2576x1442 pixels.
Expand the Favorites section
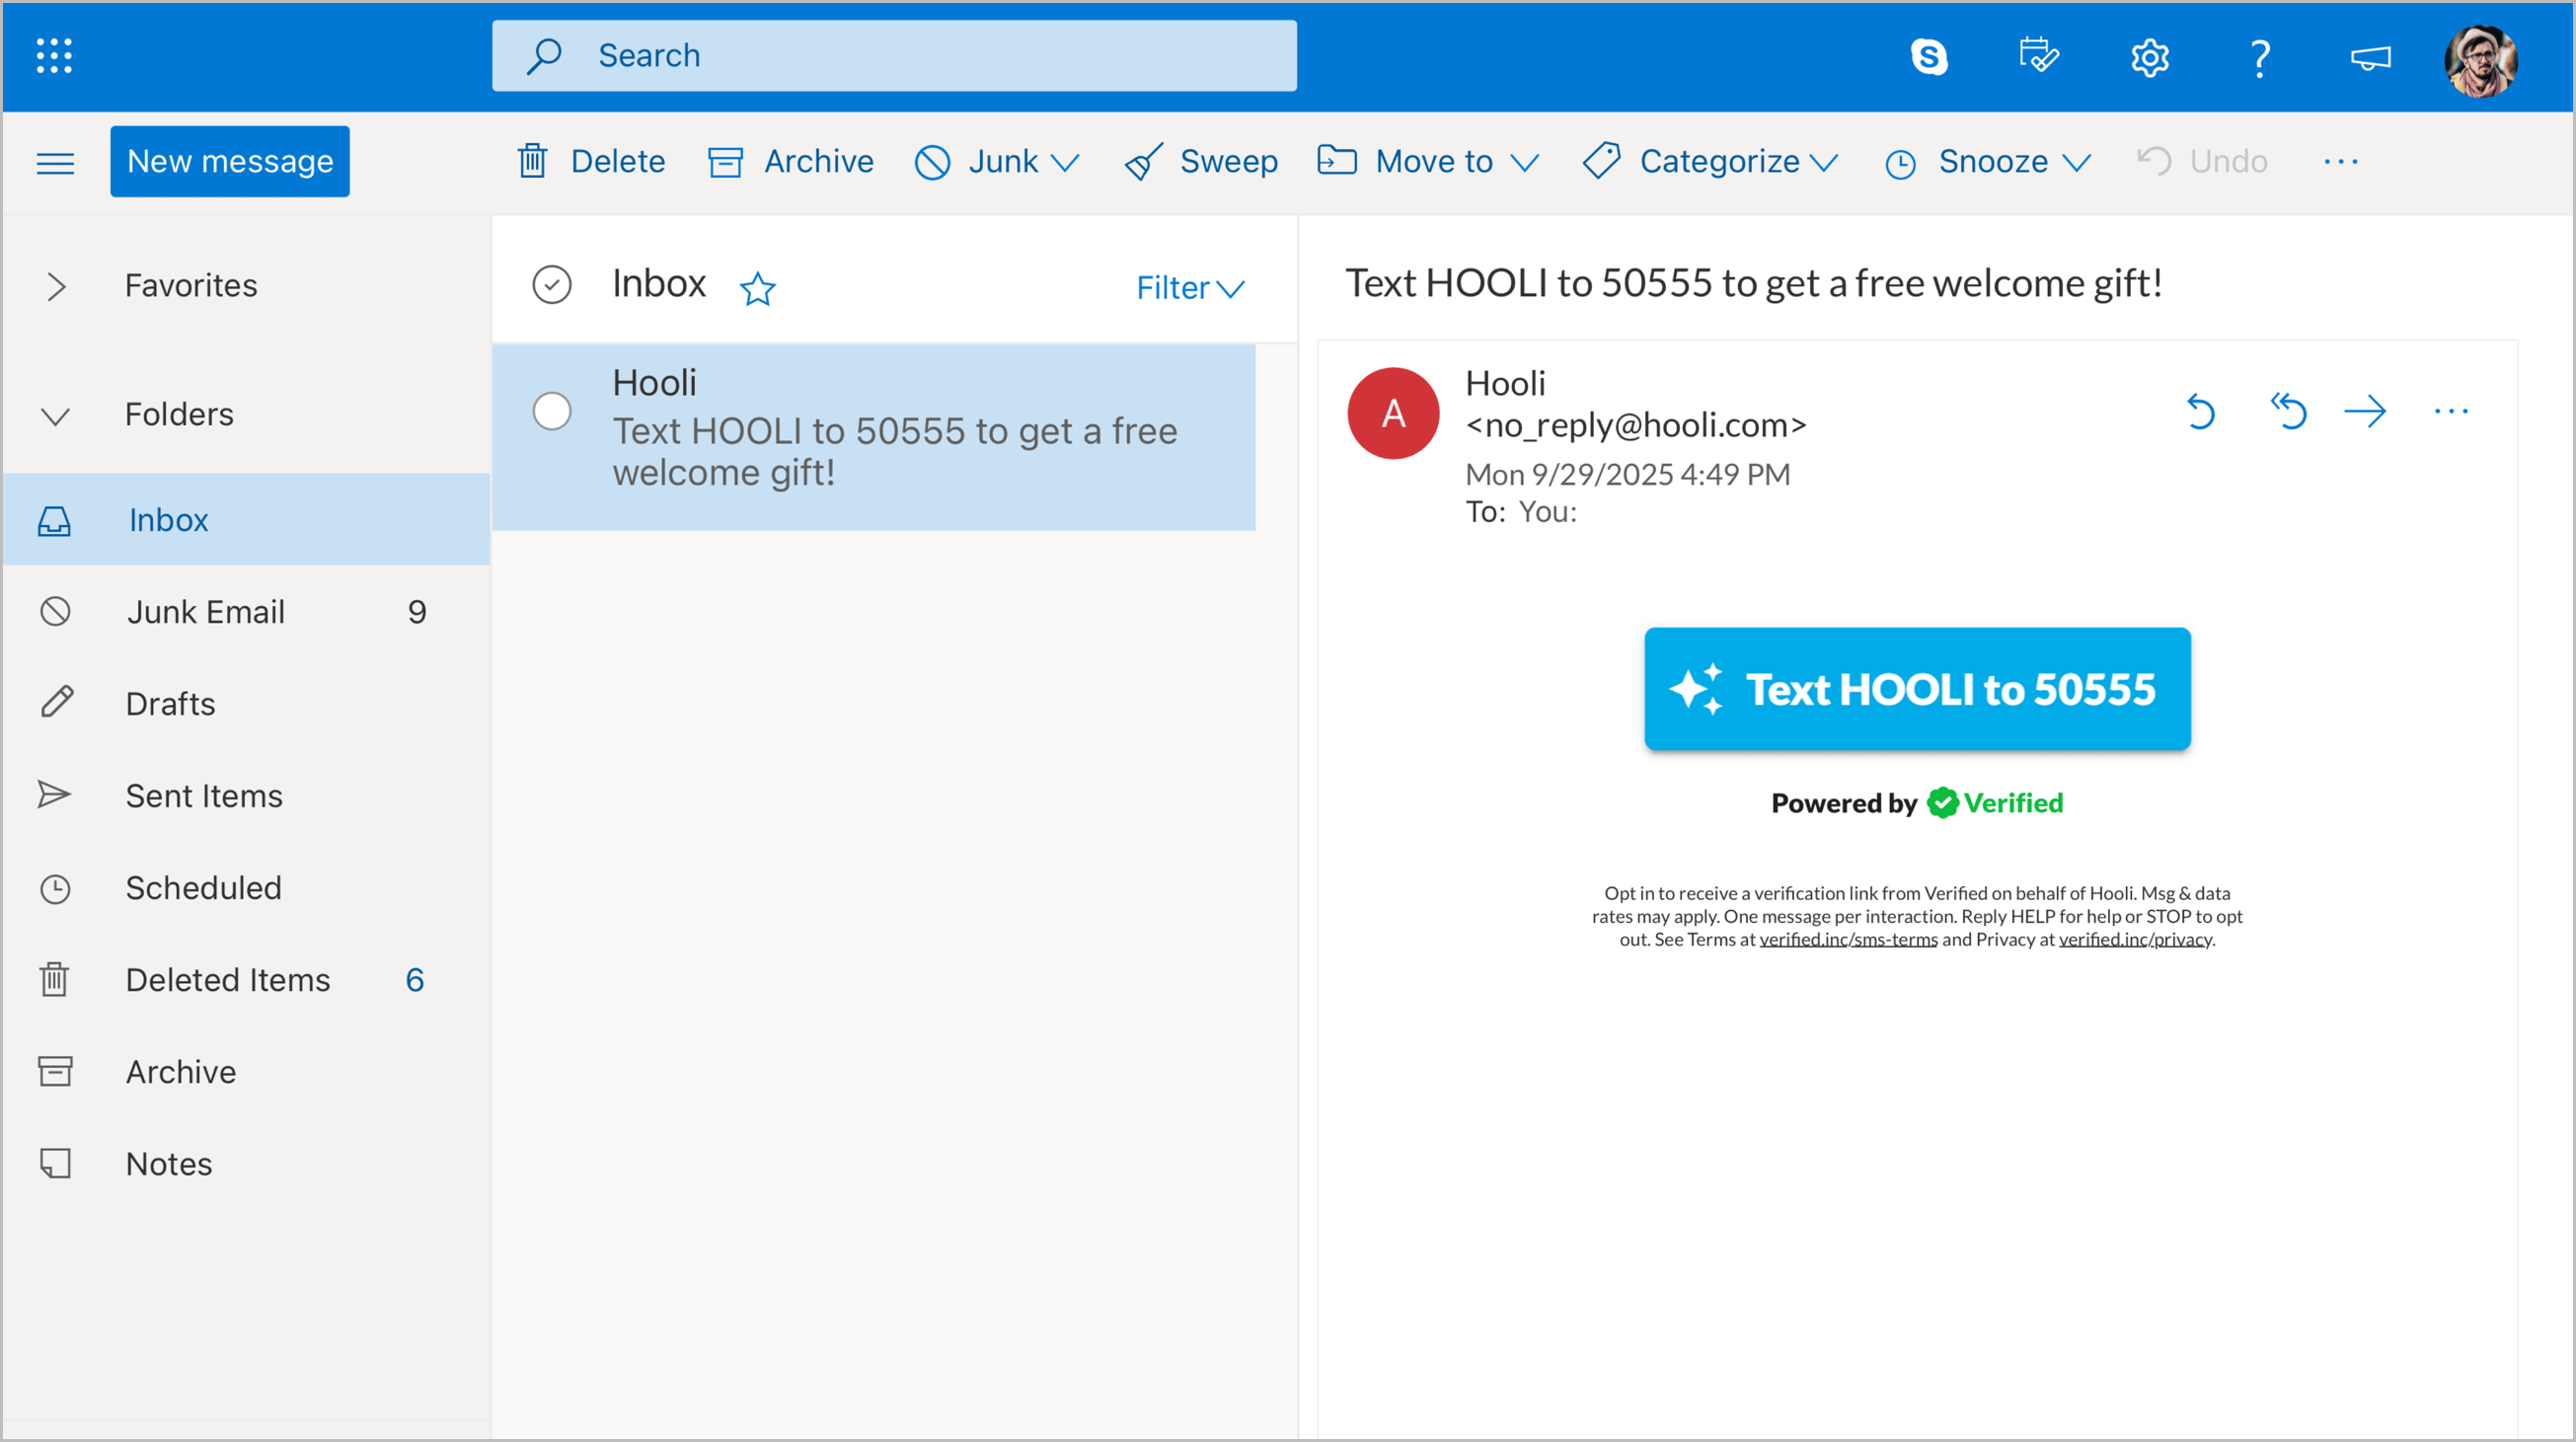click(x=56, y=286)
